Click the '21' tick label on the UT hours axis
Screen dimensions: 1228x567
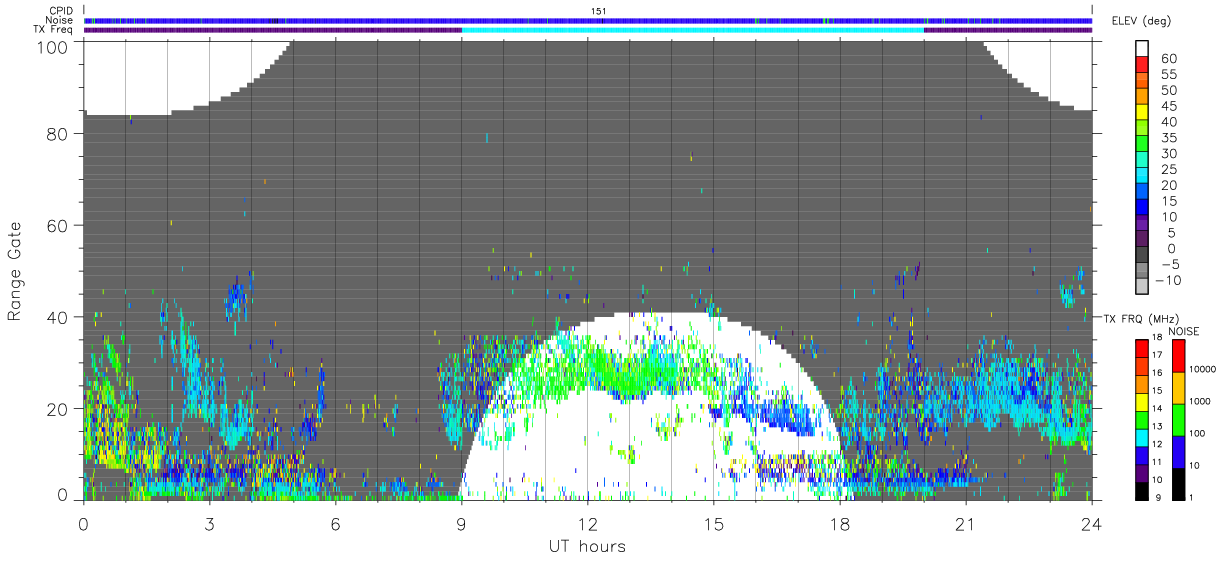click(x=966, y=524)
